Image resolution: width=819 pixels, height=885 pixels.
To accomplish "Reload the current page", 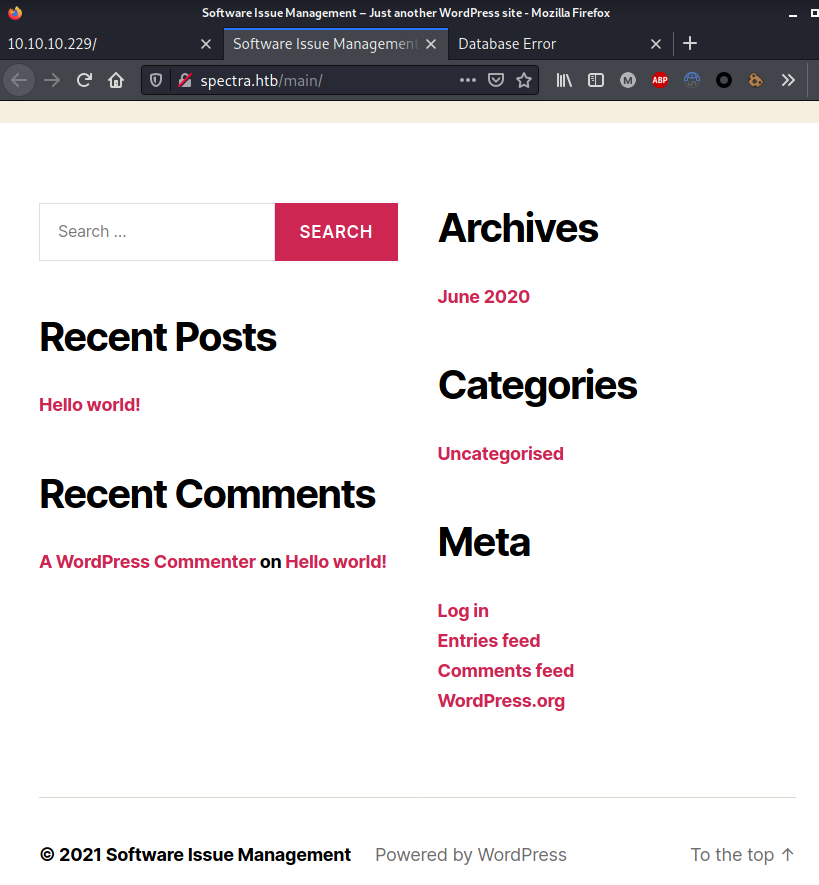I will pyautogui.click(x=85, y=80).
